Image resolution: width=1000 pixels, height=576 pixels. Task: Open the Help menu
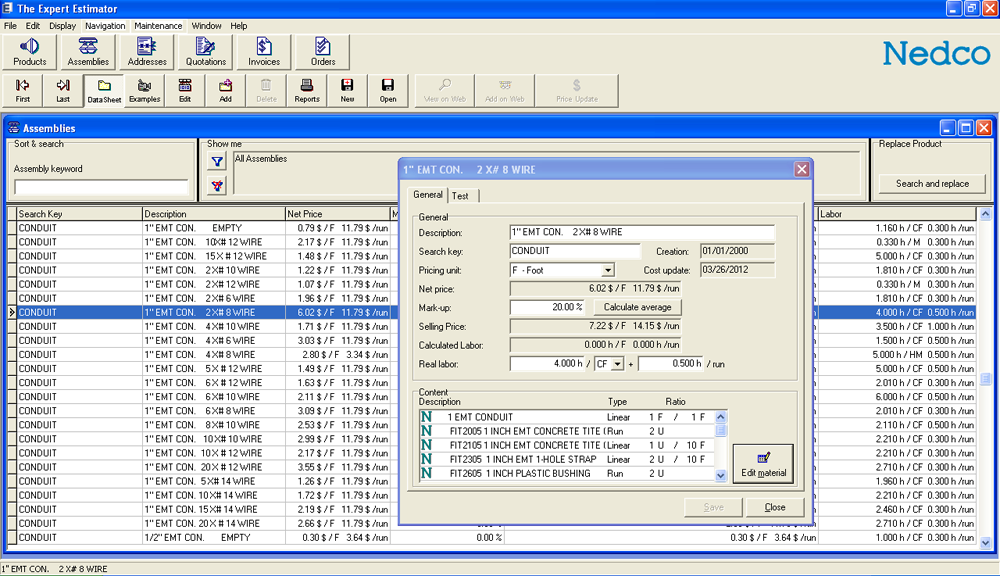[x=239, y=26]
